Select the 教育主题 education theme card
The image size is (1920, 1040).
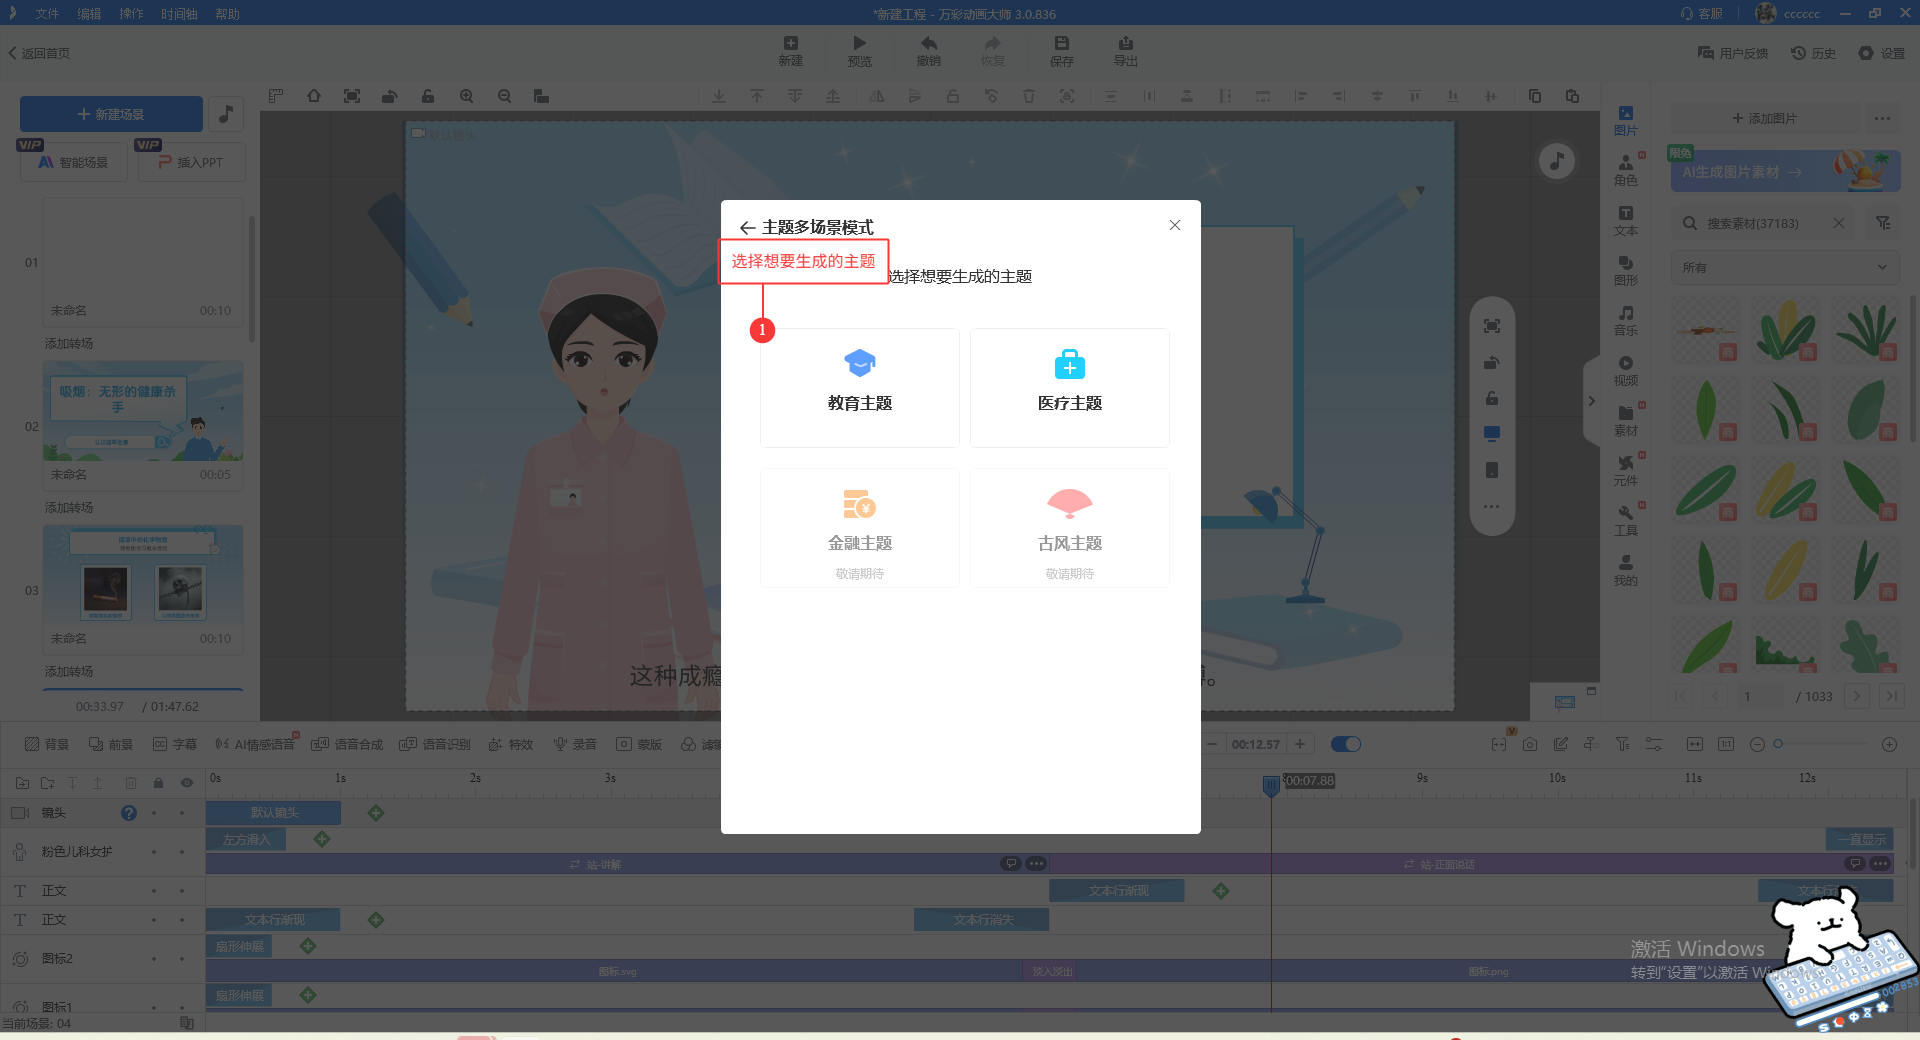click(x=859, y=387)
